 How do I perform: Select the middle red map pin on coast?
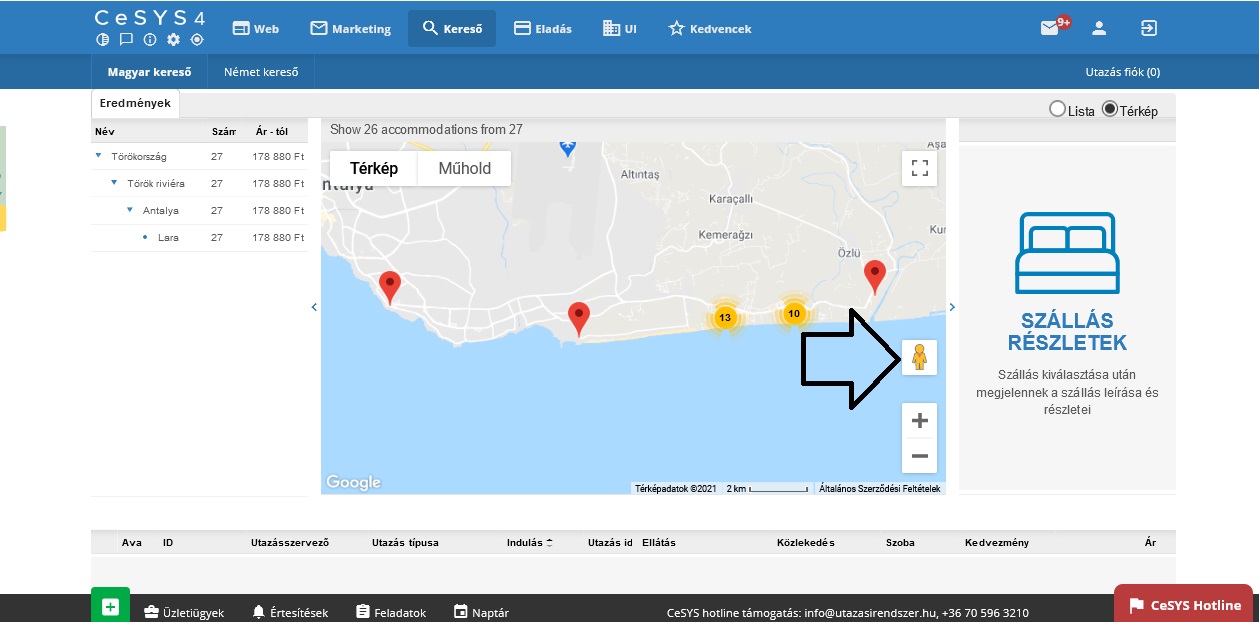coord(579,319)
